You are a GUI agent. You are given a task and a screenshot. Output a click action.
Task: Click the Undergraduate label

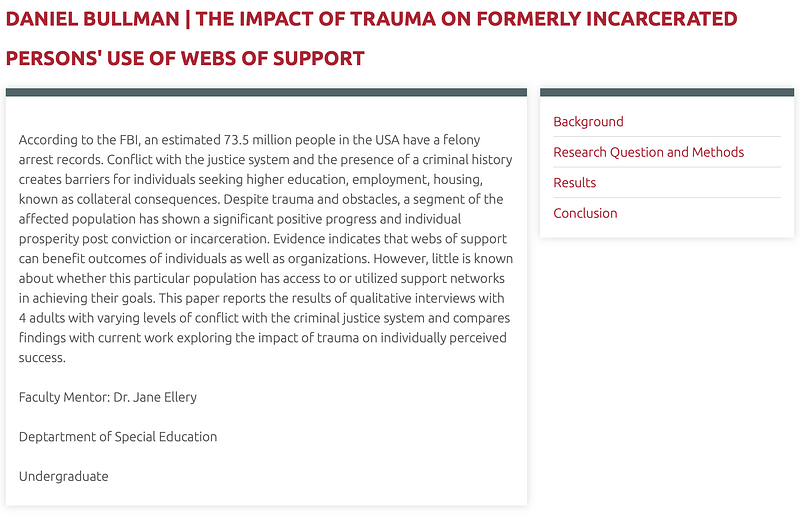[x=63, y=476]
